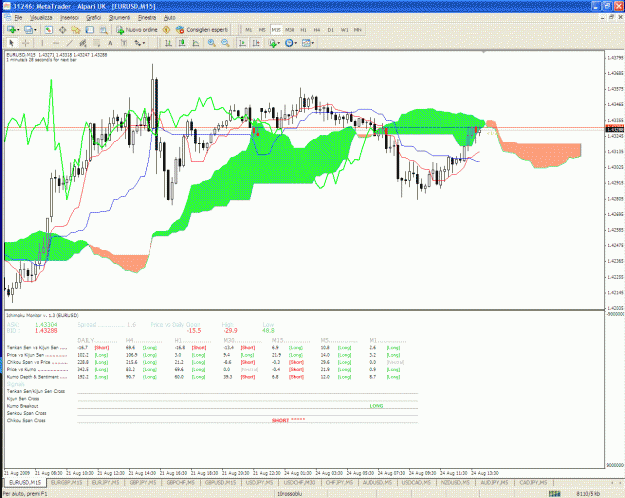The image size is (625, 498).
Task: Open the Grafici menu
Action: (93, 18)
